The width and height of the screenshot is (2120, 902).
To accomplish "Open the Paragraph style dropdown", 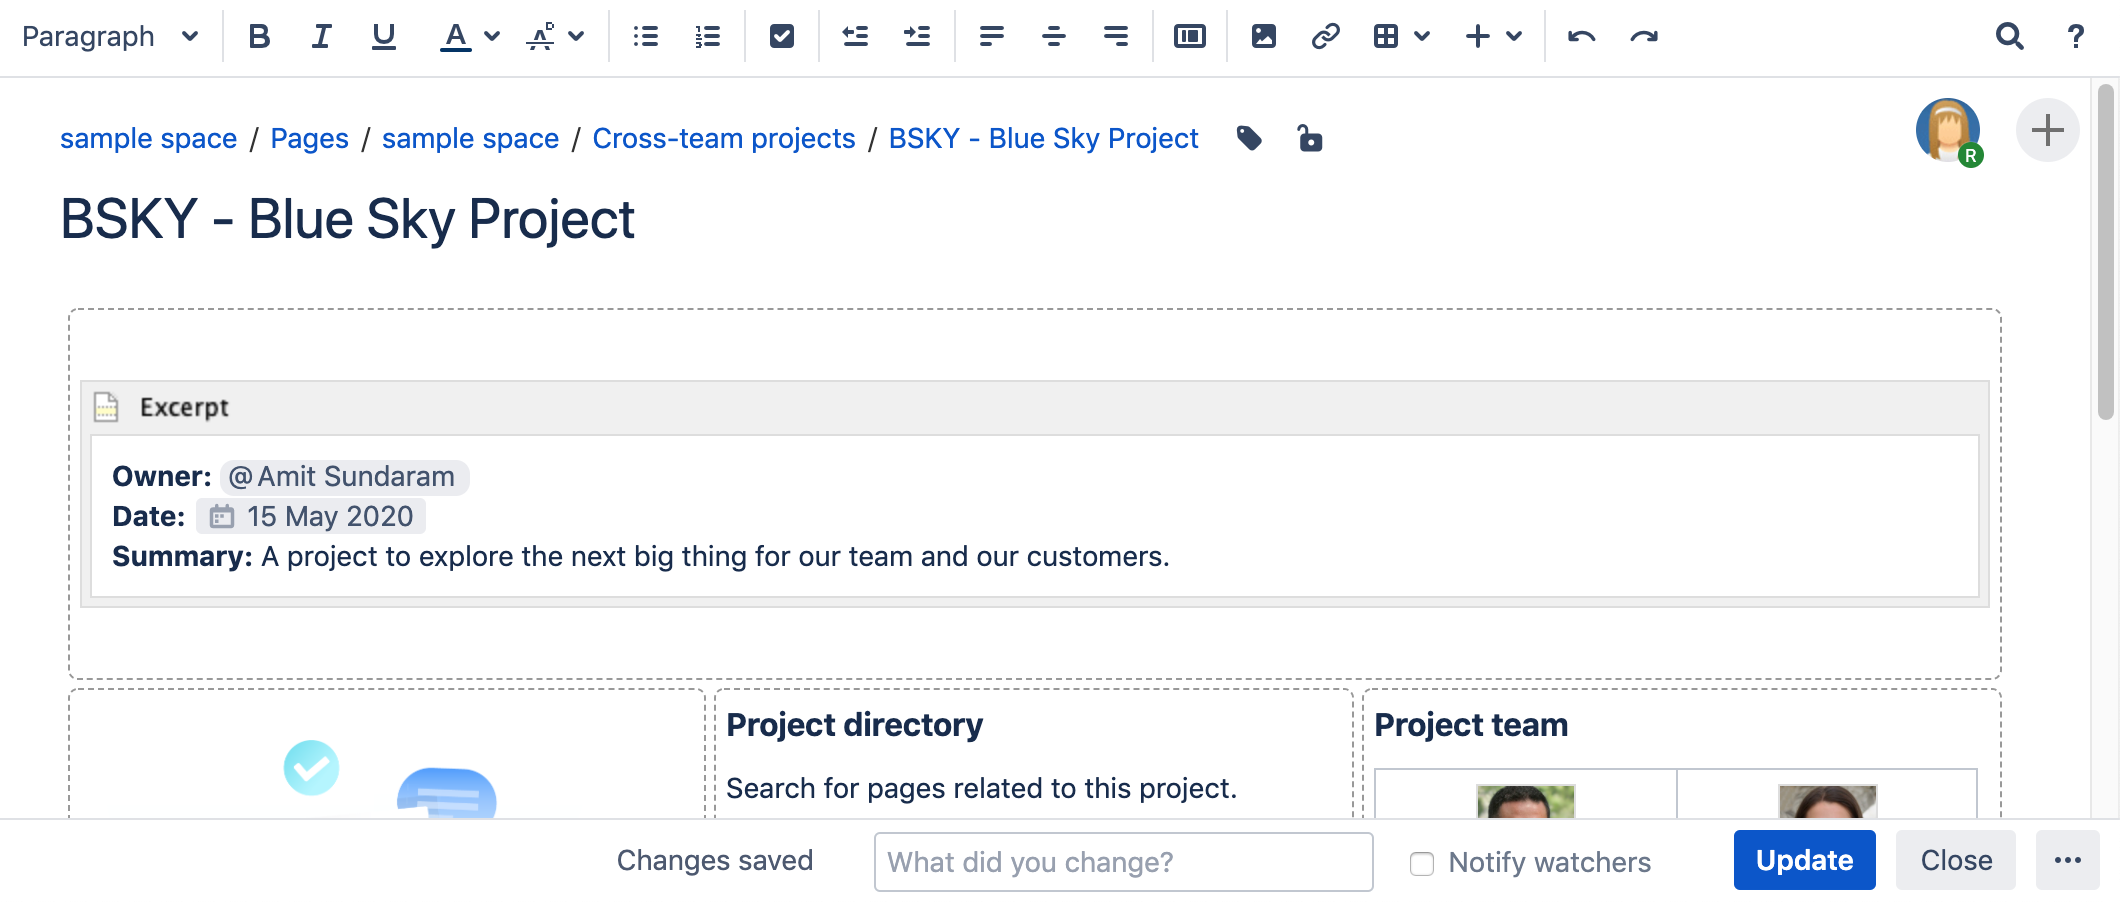I will click(110, 37).
